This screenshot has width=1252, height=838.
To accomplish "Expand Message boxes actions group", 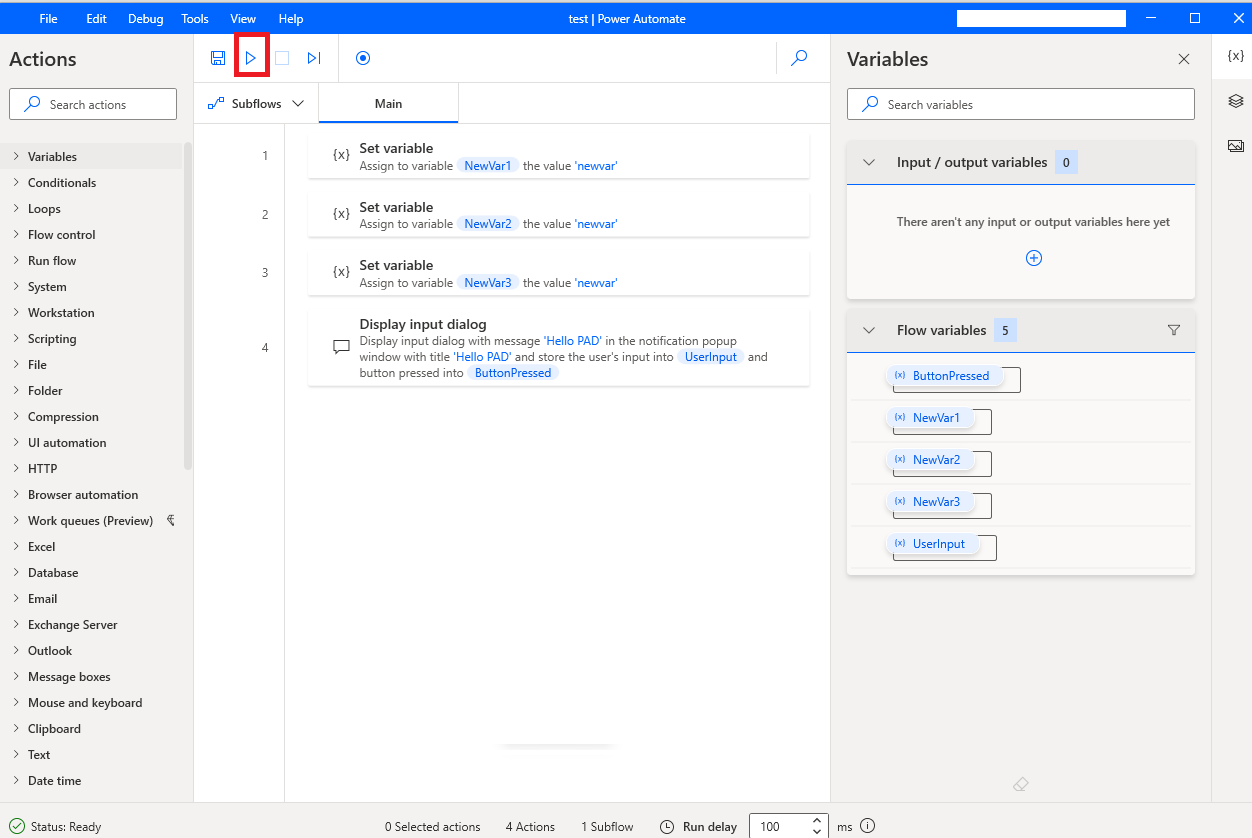I will (x=16, y=676).
